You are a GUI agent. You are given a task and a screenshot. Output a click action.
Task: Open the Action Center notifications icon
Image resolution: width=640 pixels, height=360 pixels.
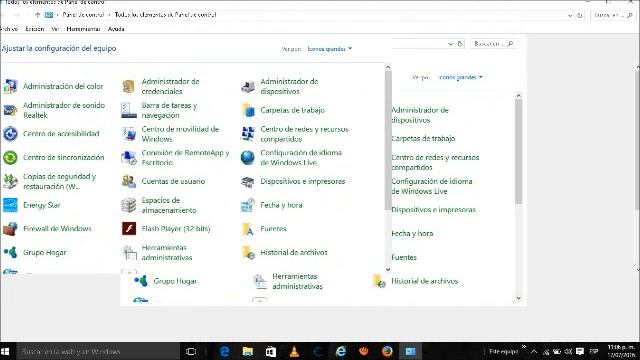tap(580, 351)
